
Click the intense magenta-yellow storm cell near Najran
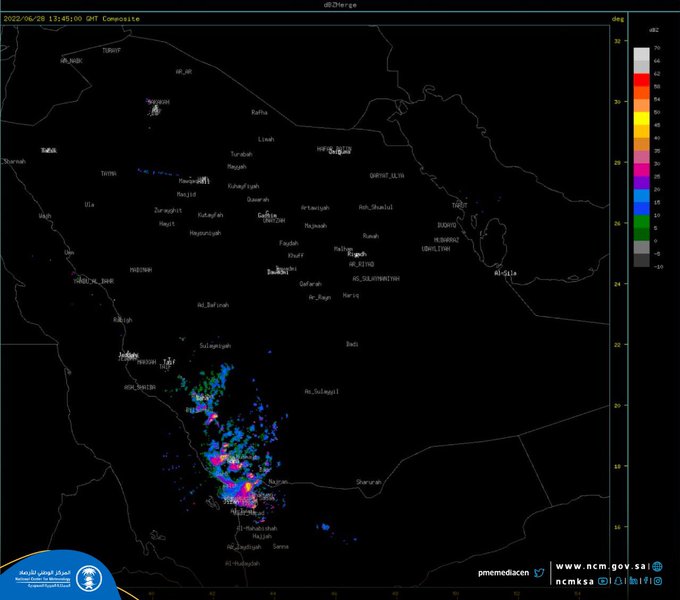pyautogui.click(x=247, y=488)
